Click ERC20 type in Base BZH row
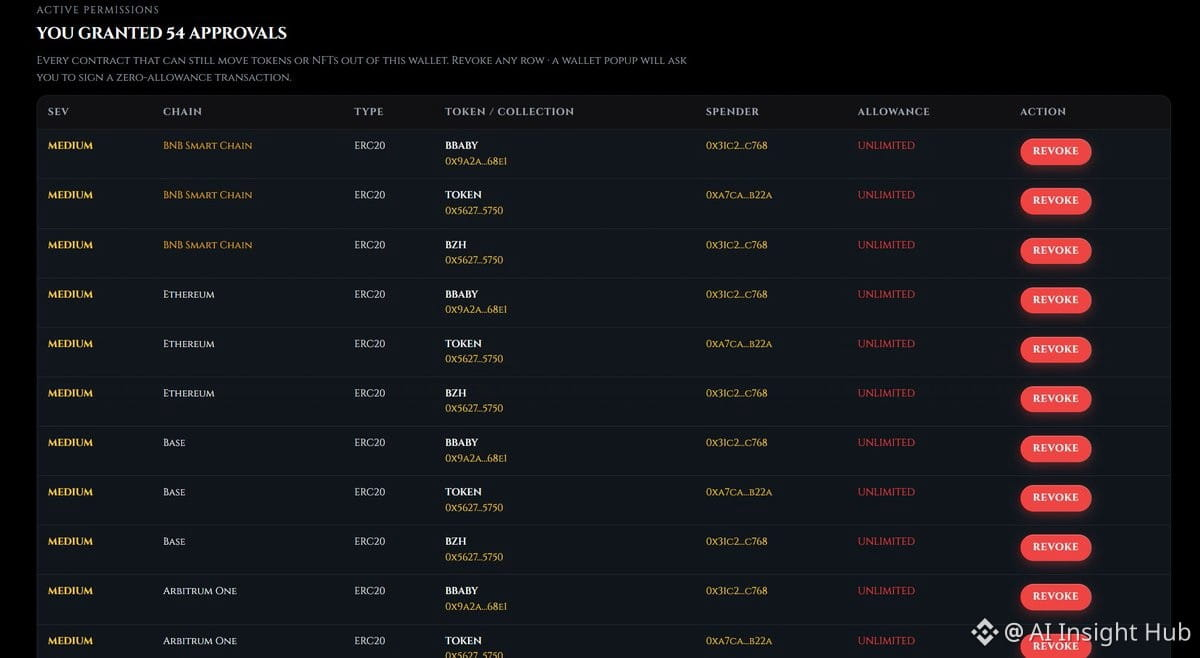This screenshot has height=658, width=1200. pyautogui.click(x=369, y=542)
